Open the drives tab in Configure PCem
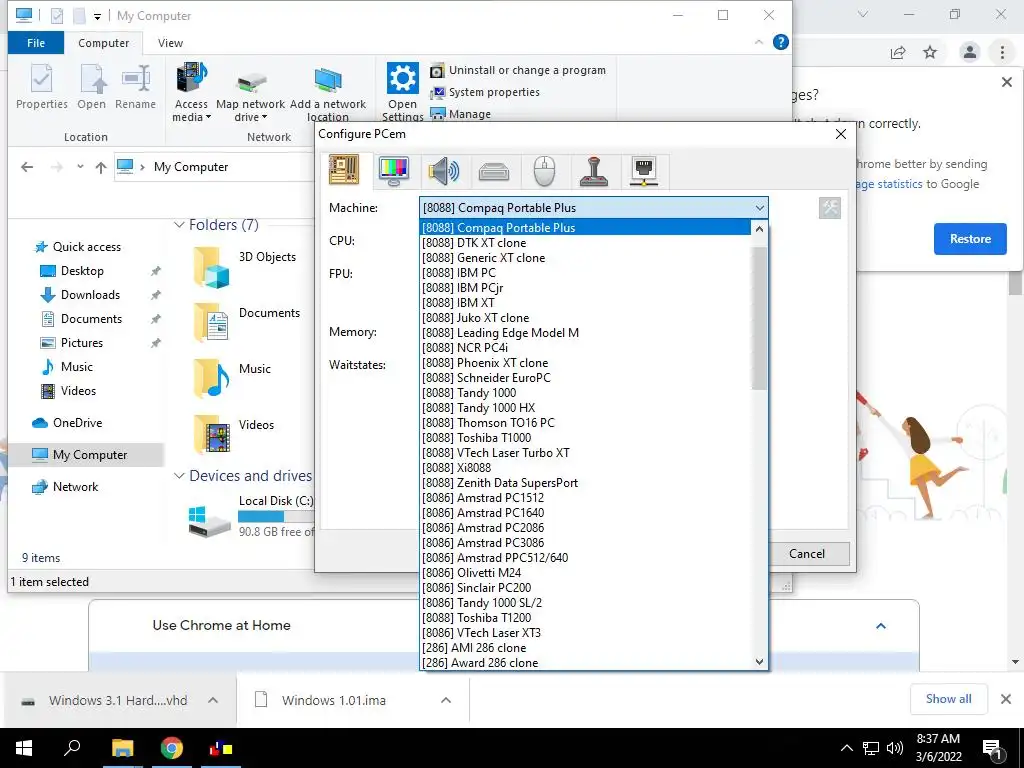The image size is (1024, 768). point(494,171)
